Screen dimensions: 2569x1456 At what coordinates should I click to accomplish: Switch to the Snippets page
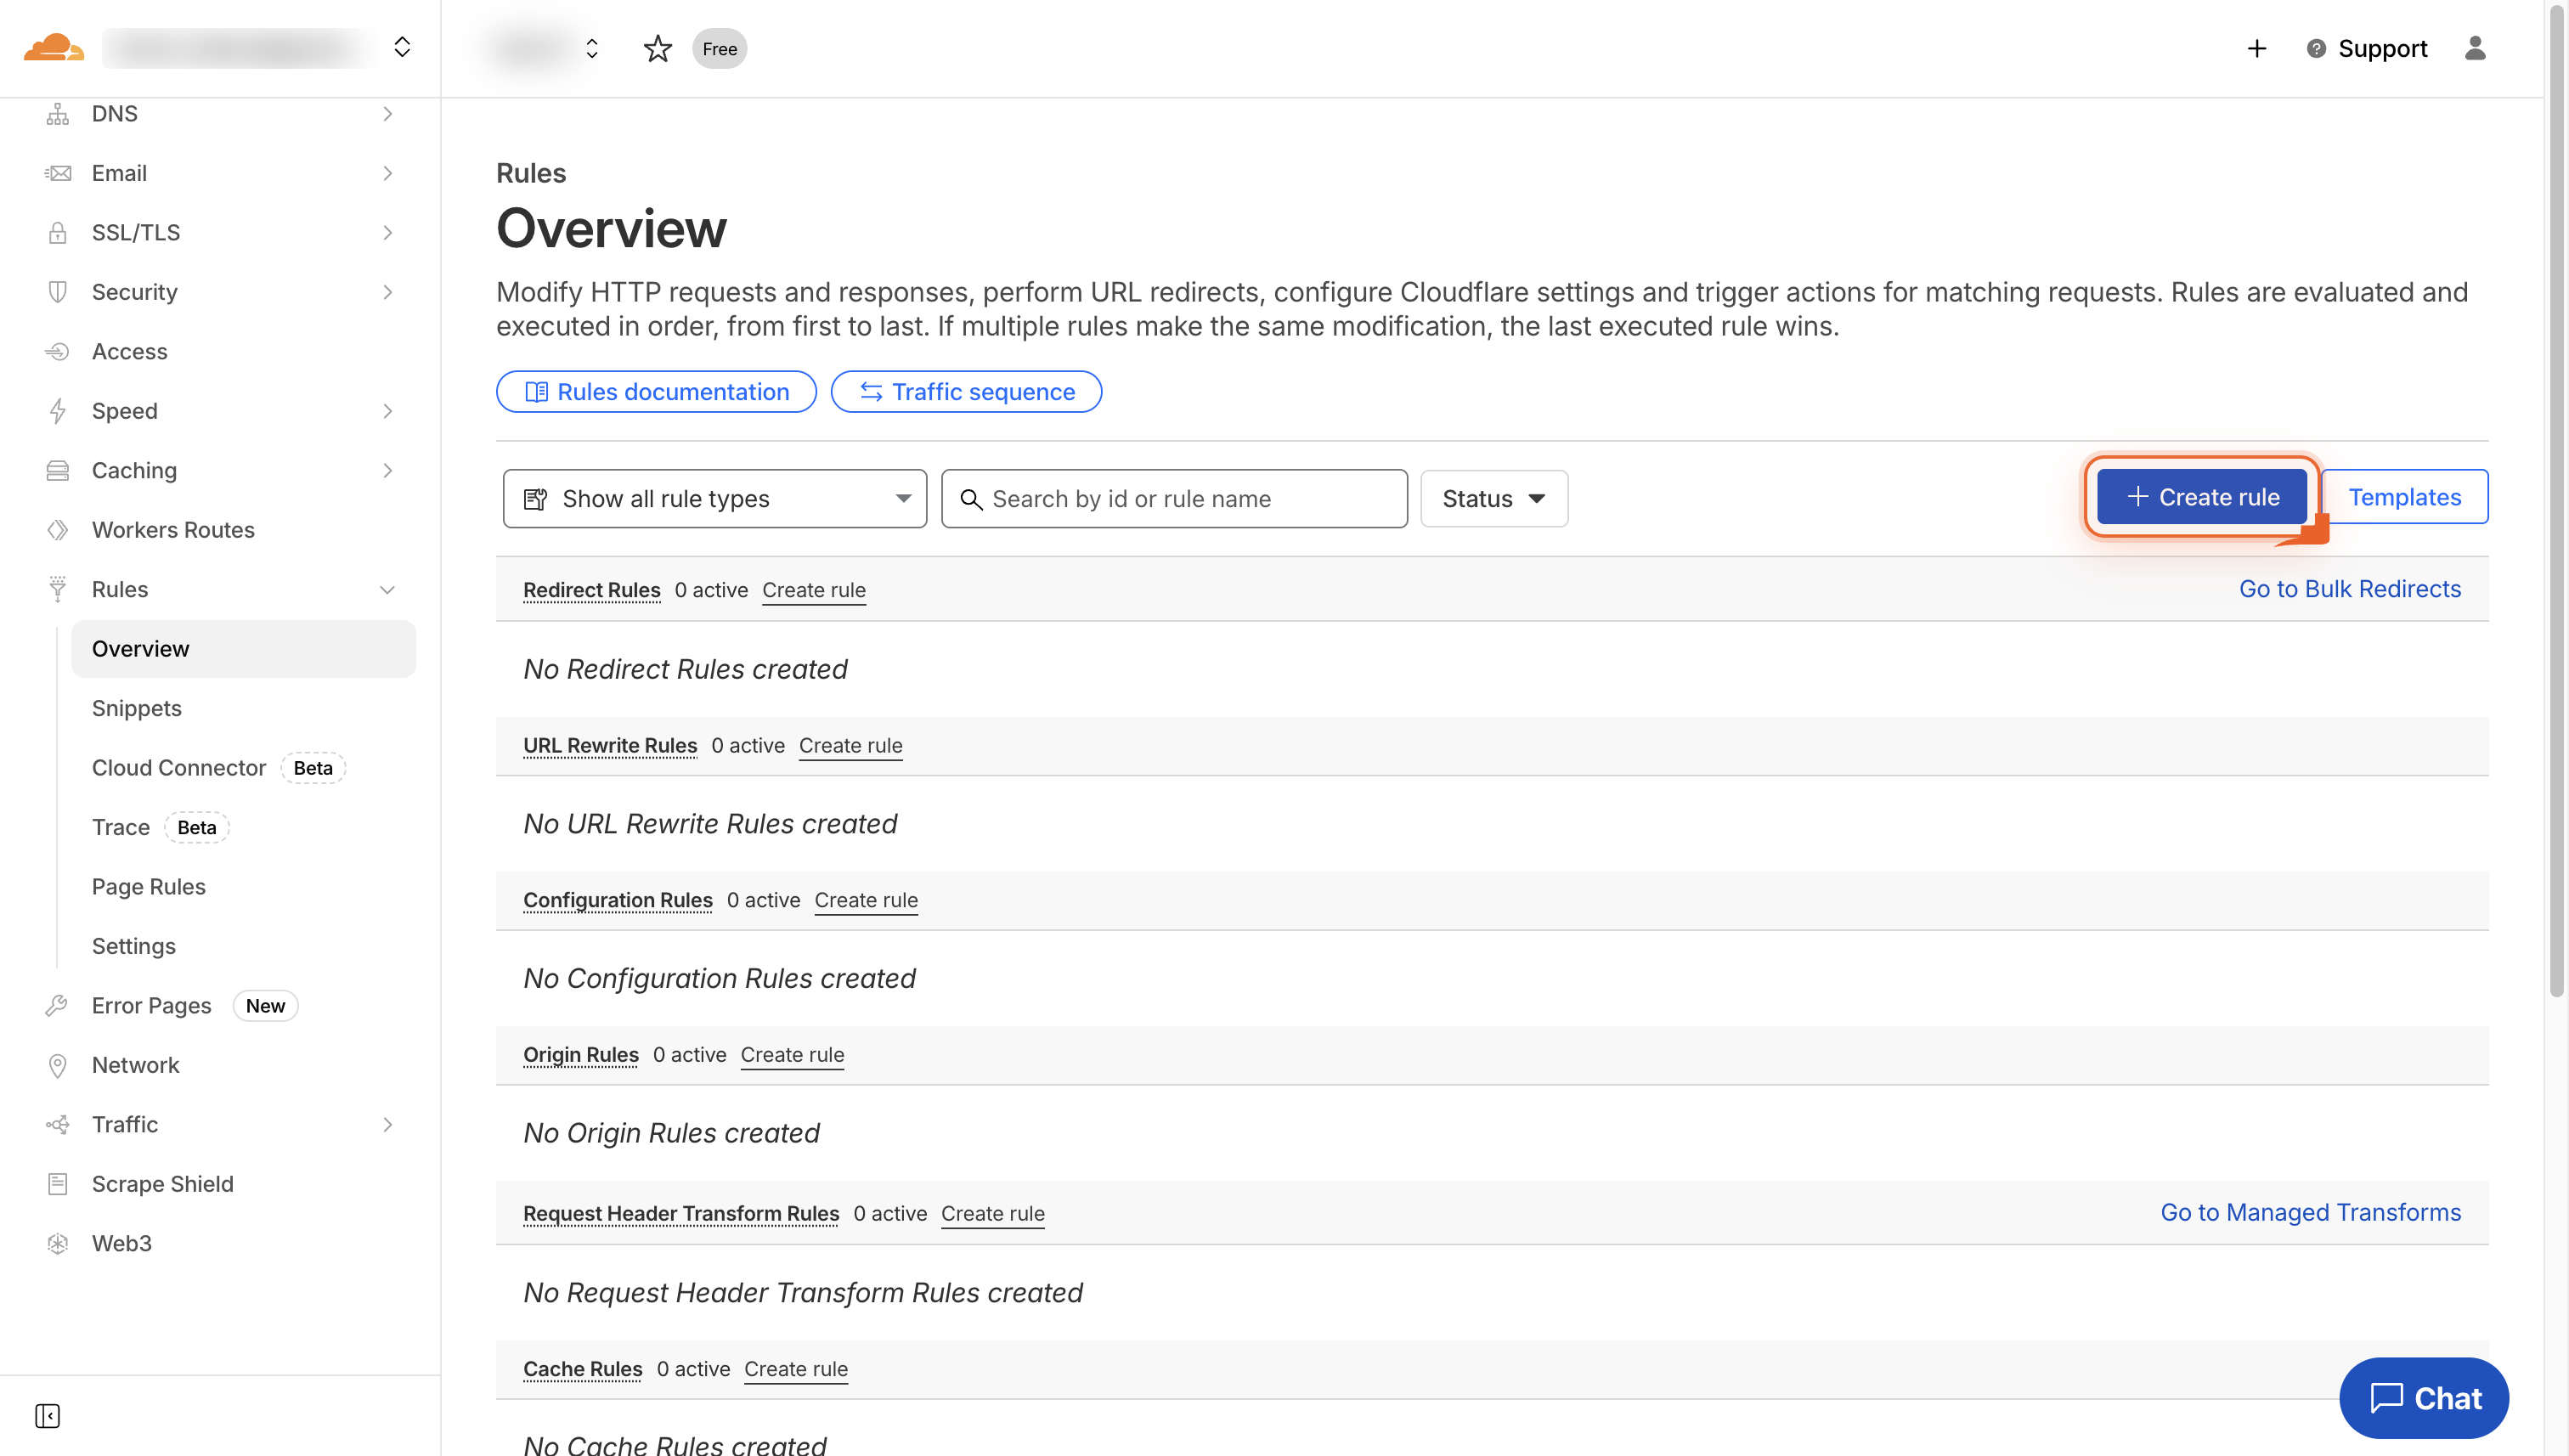[x=136, y=708]
